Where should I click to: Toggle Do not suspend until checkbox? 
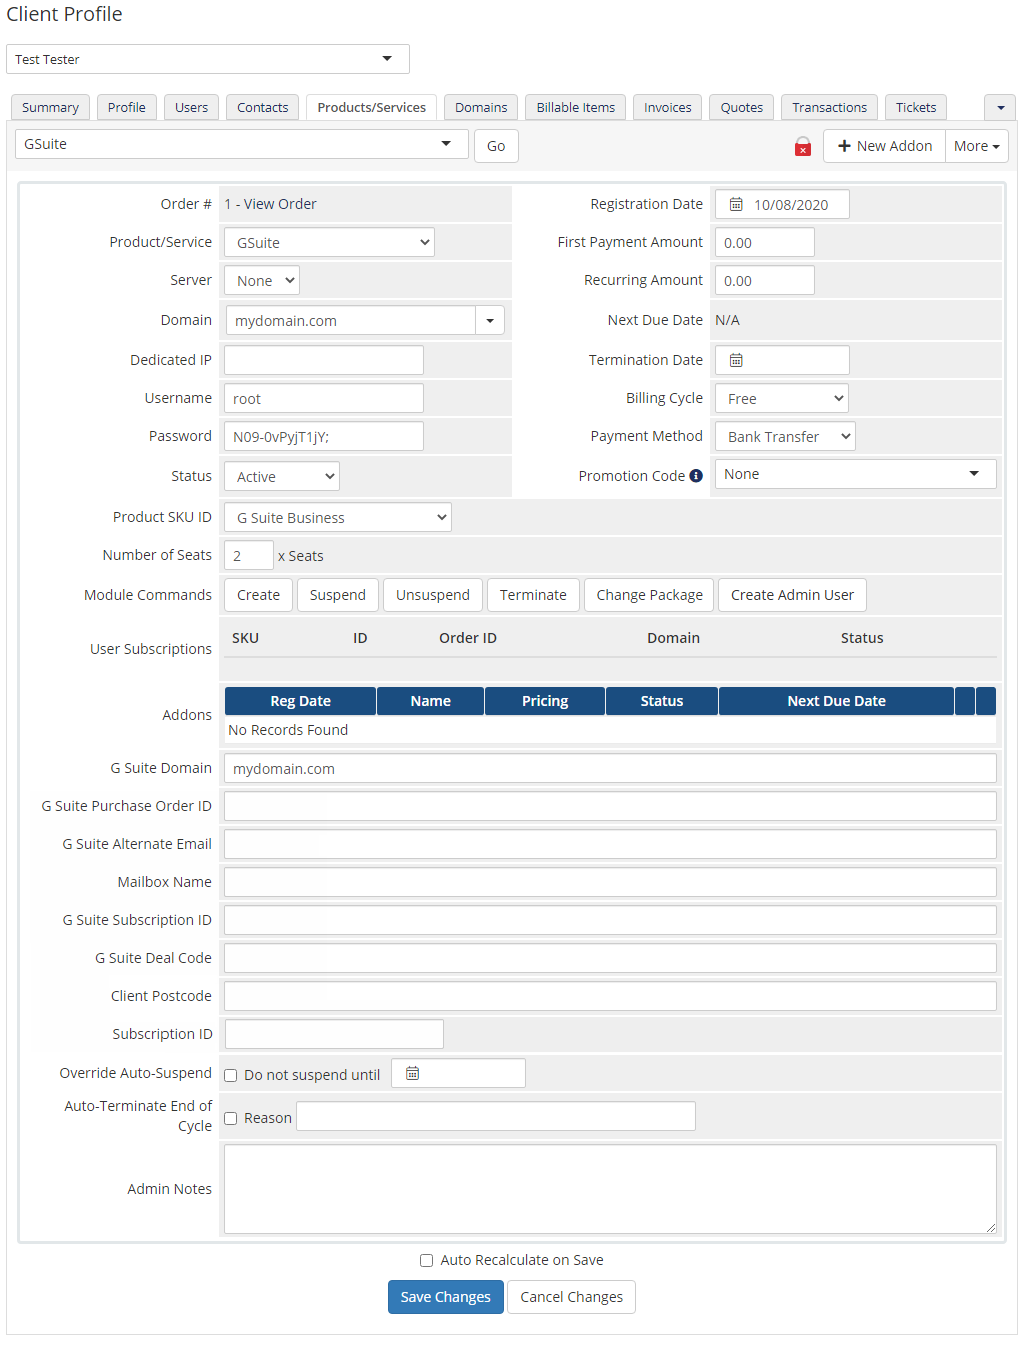(231, 1075)
